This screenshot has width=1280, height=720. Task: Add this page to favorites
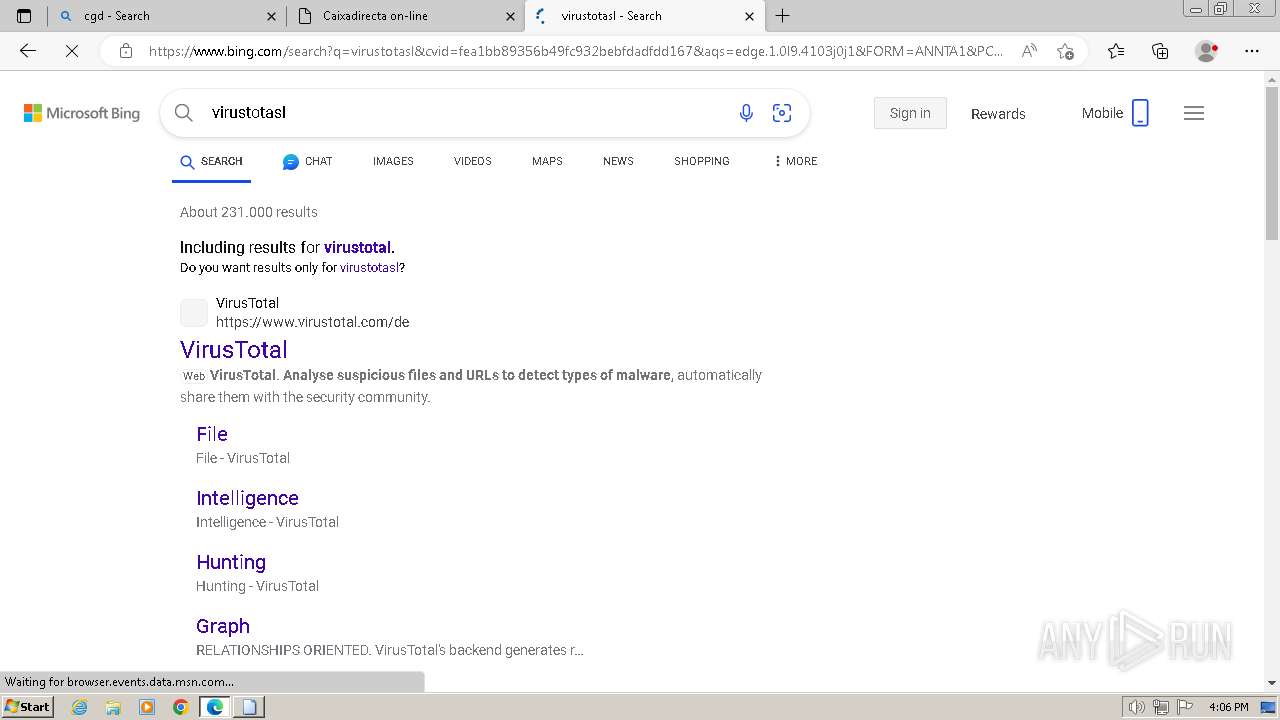(1065, 51)
